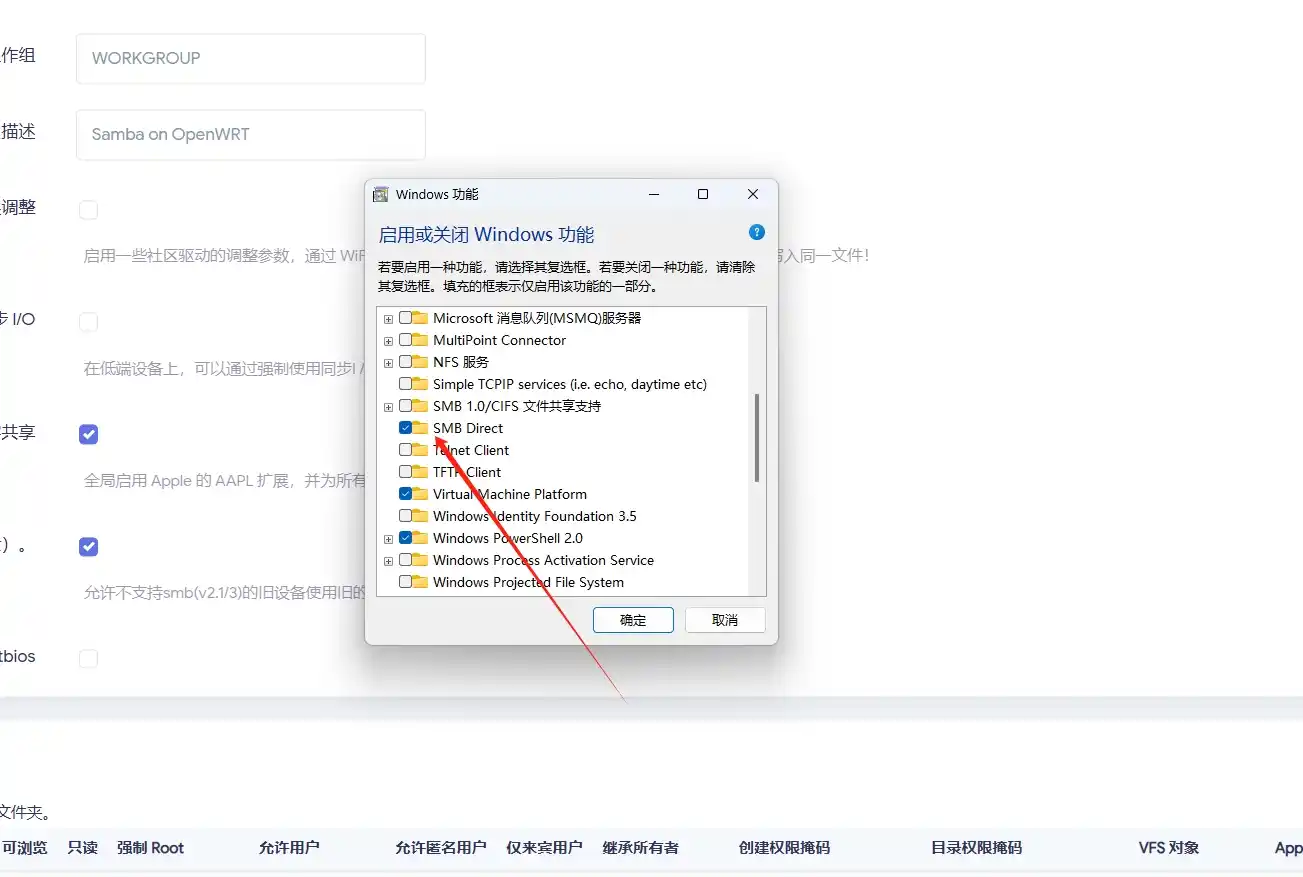Click the 目录权限掩码 column header
The width and height of the screenshot is (1303, 877).
pyautogui.click(x=977, y=848)
